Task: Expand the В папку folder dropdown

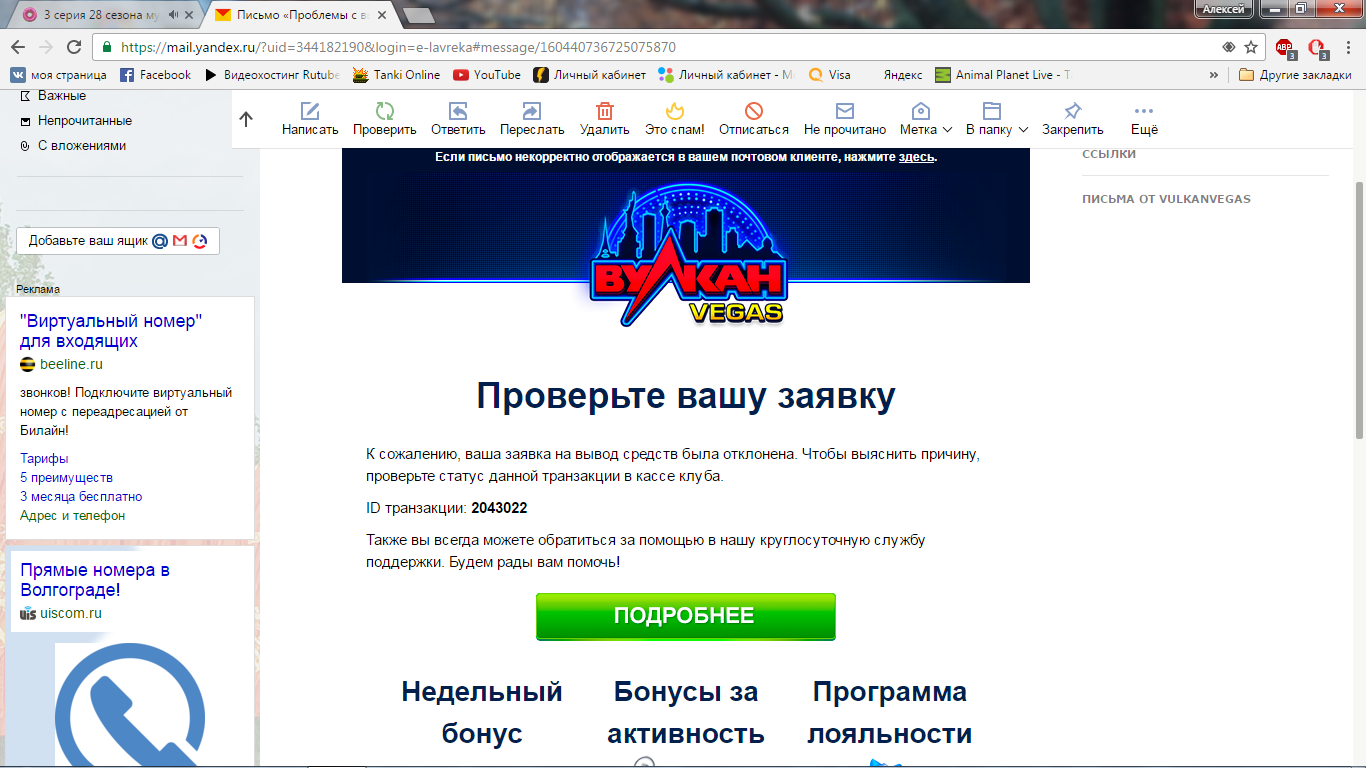Action: pyautogui.click(x=993, y=119)
